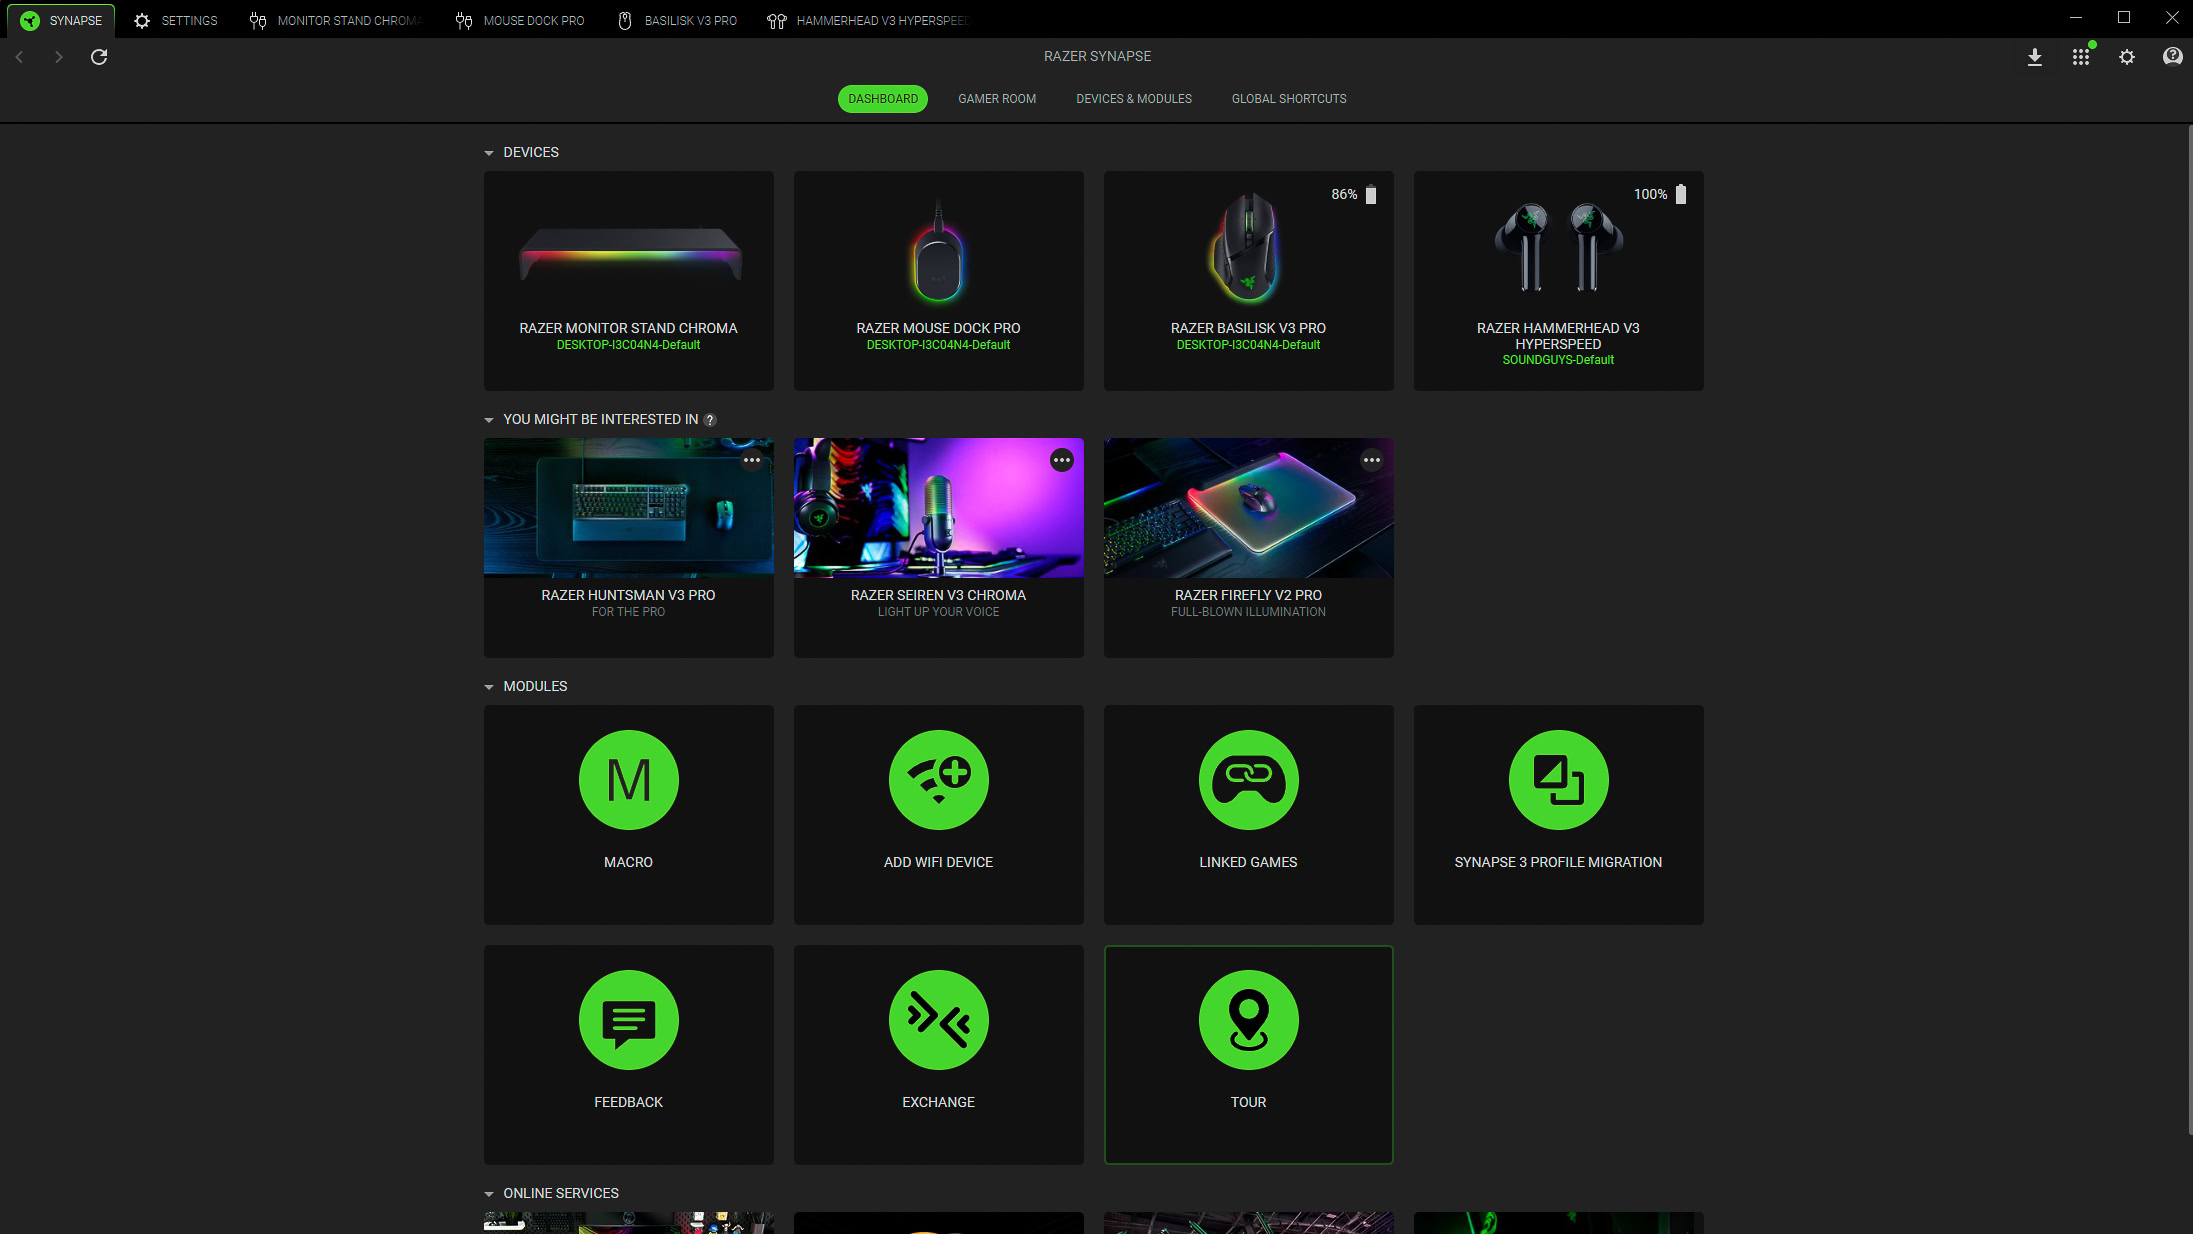
Task: Switch to Global Shortcuts tab
Action: (1289, 99)
